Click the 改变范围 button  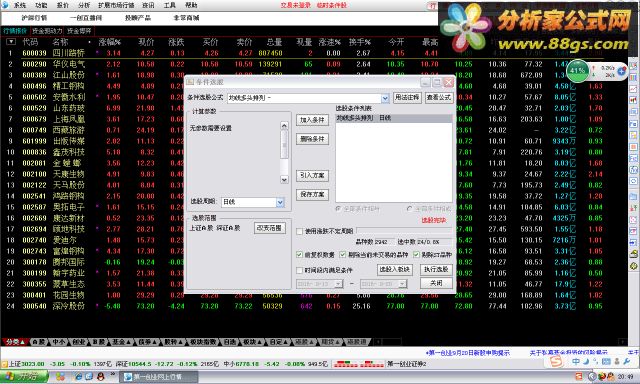[x=269, y=228]
